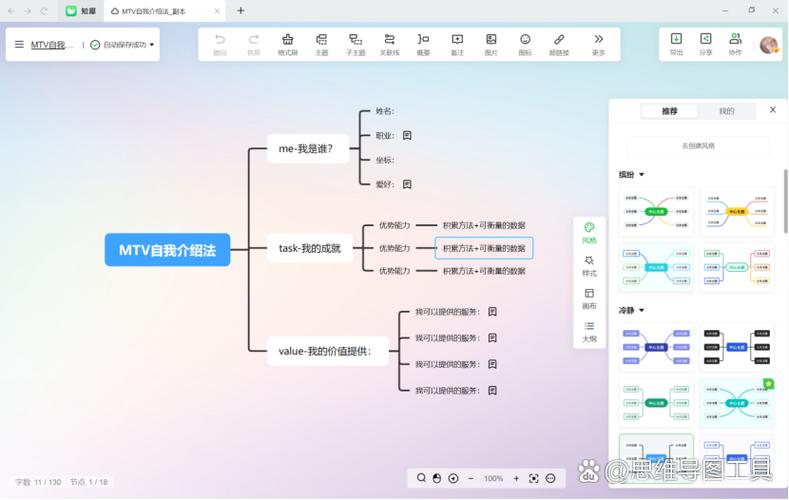Click the search magnifier in bottom bar
Screen dimensions: 789x500
point(421,478)
